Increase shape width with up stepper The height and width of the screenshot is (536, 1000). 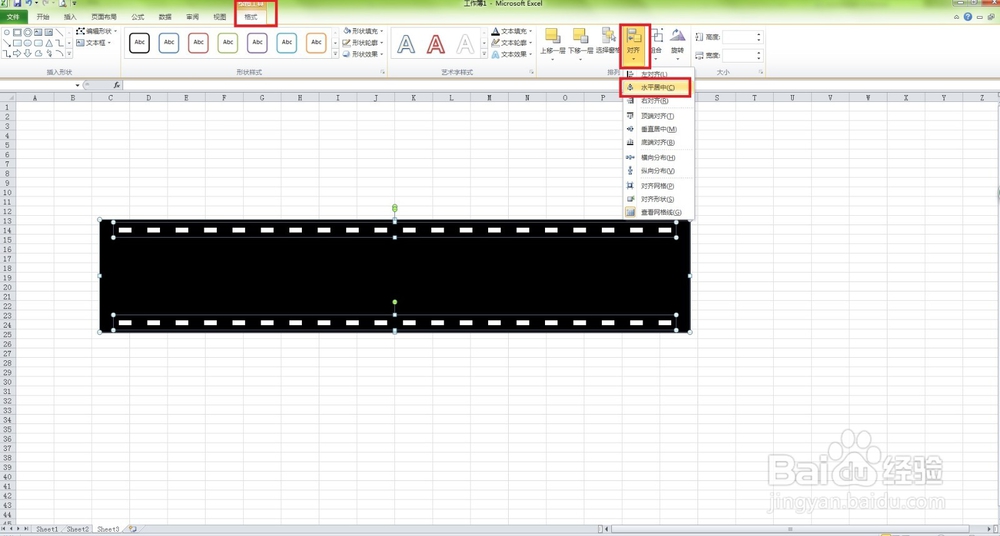[759, 53]
